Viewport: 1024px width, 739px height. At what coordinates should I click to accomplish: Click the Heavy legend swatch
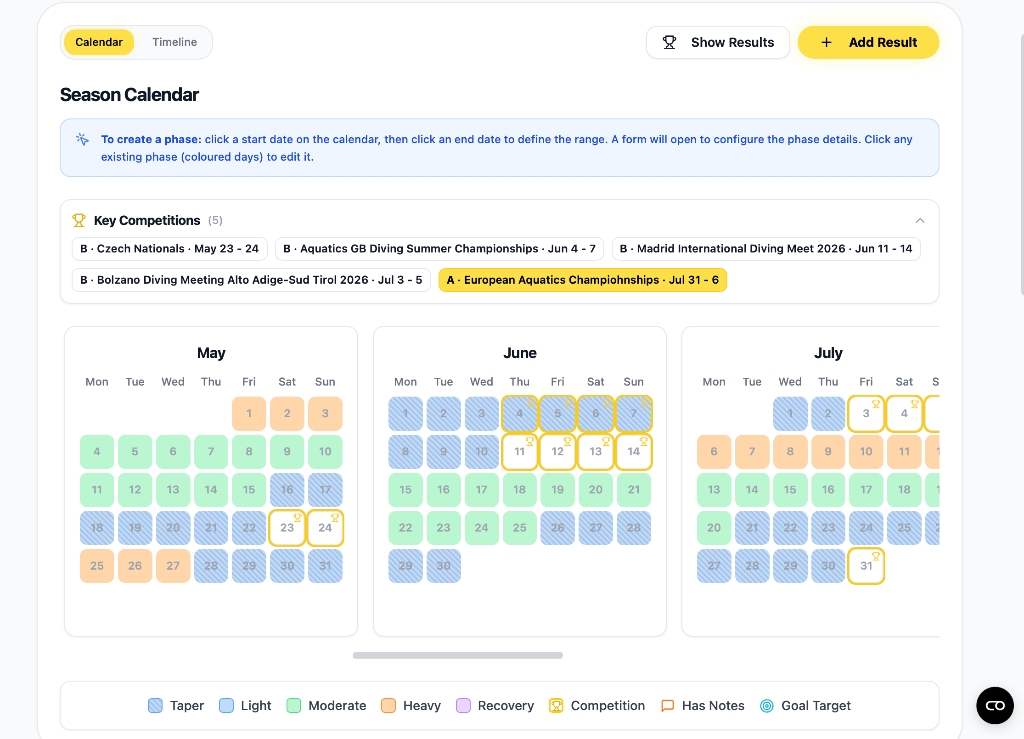click(x=389, y=706)
